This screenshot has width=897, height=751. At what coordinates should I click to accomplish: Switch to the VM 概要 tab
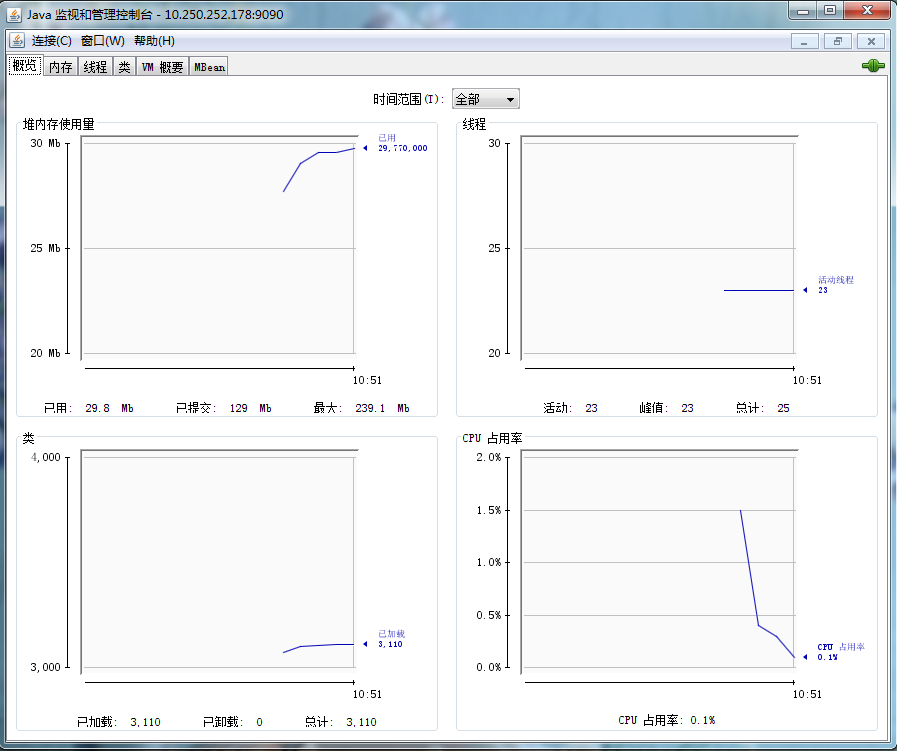(162, 66)
